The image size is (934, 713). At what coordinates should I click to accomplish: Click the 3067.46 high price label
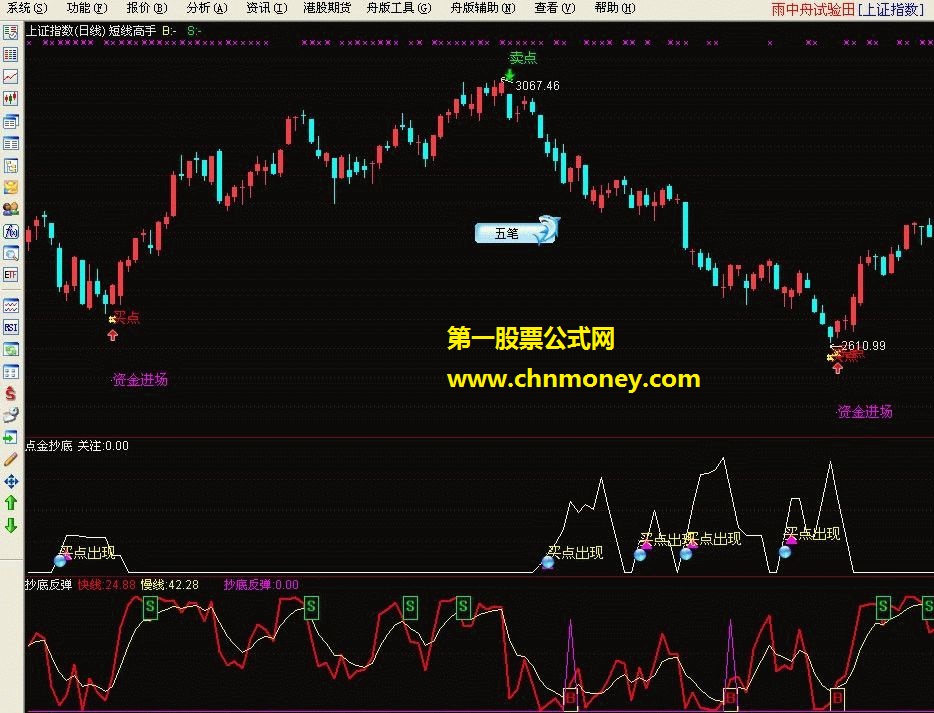[537, 86]
